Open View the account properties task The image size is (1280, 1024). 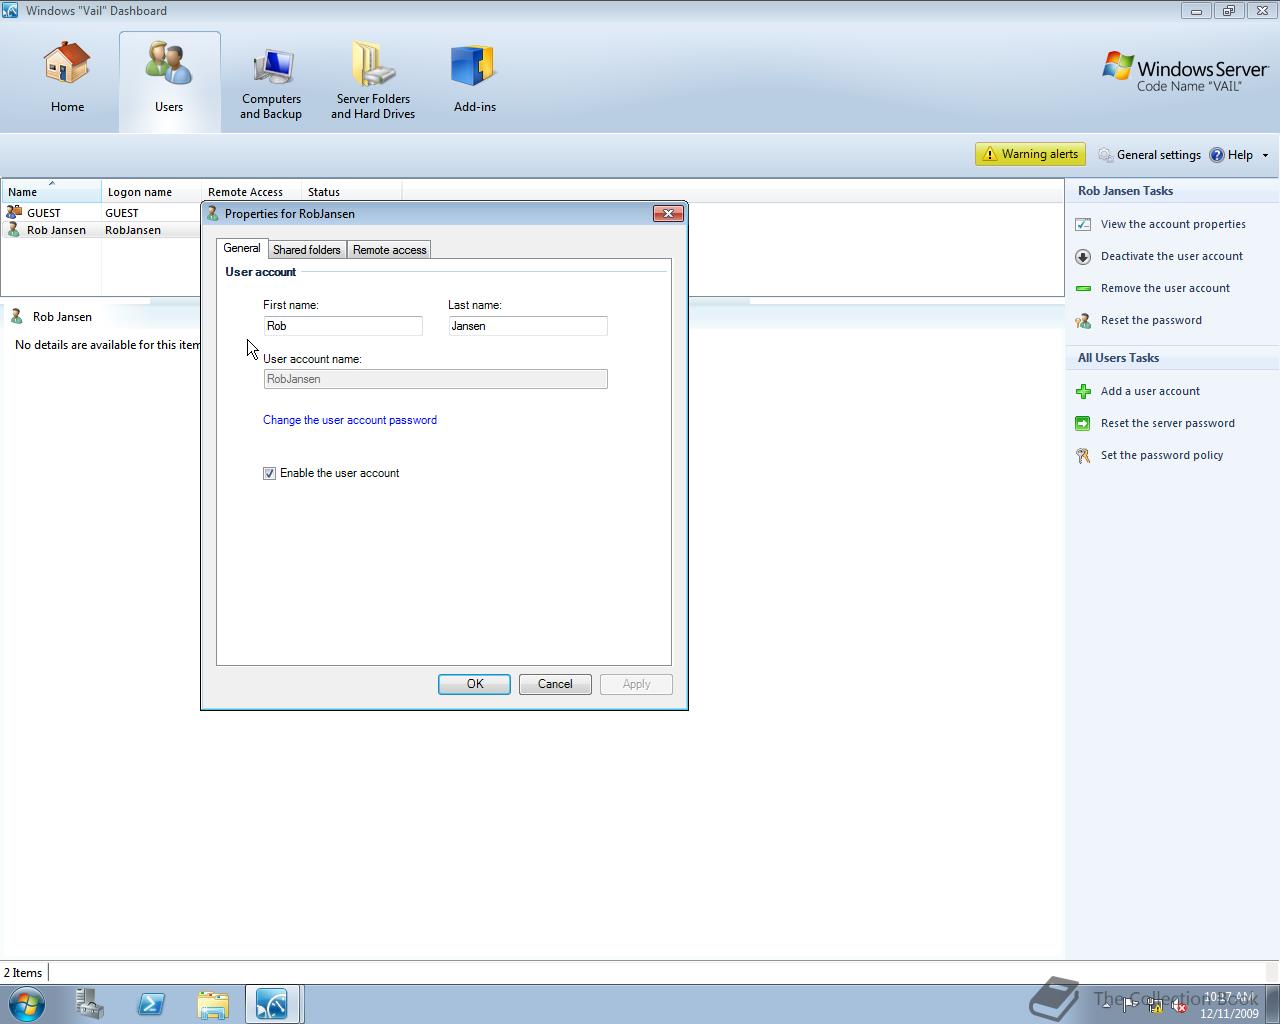[1173, 224]
